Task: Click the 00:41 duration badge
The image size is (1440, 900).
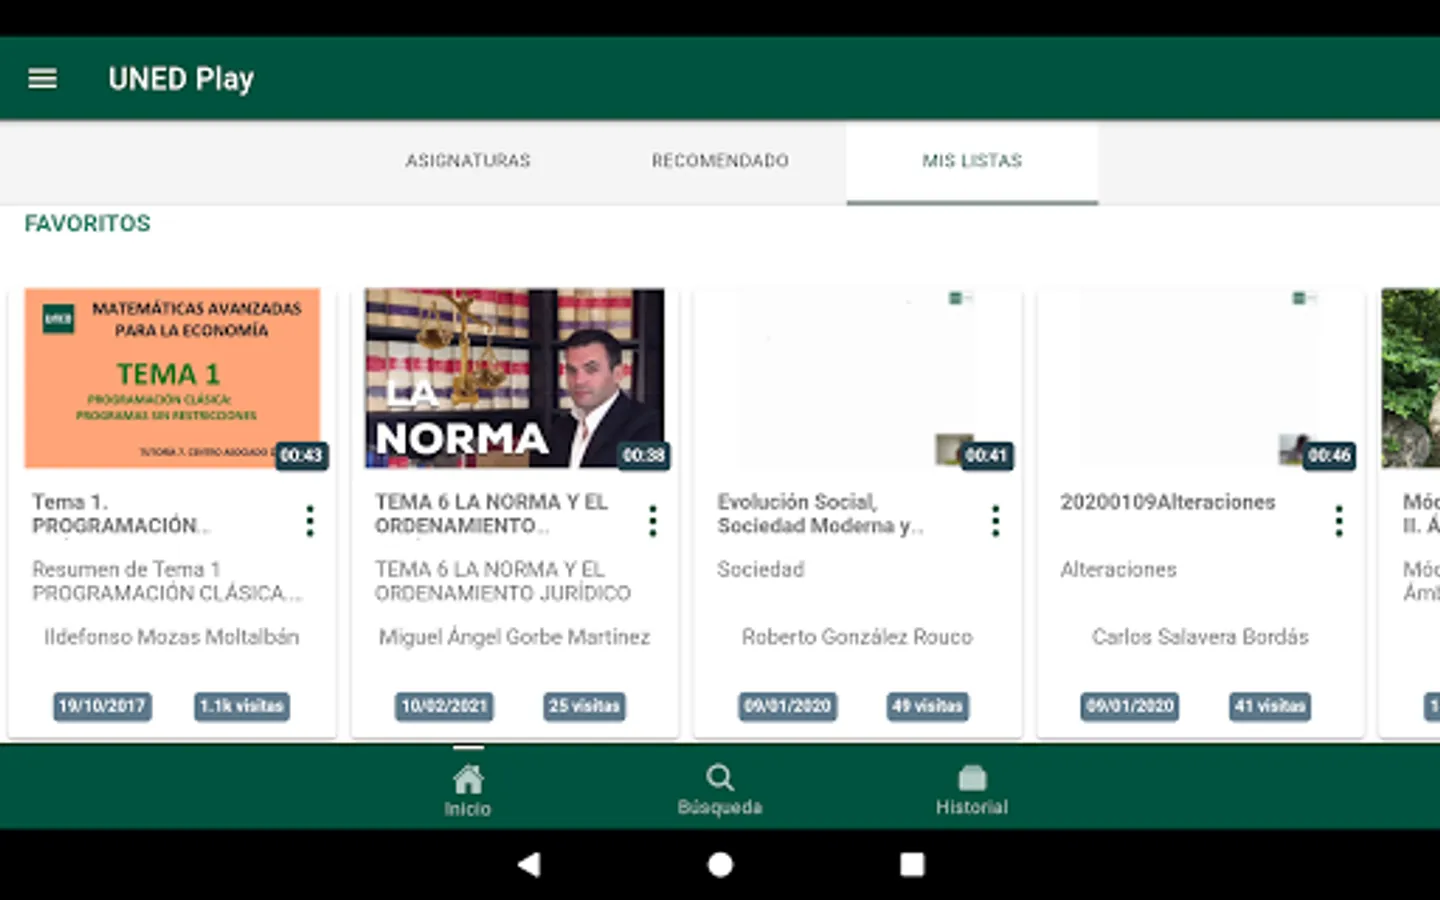Action: [x=987, y=456]
